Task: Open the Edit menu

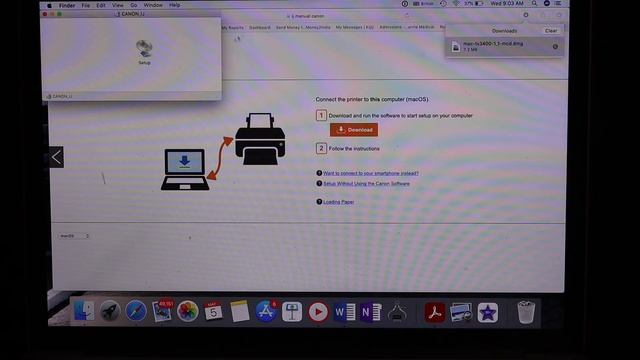Action: pos(100,5)
